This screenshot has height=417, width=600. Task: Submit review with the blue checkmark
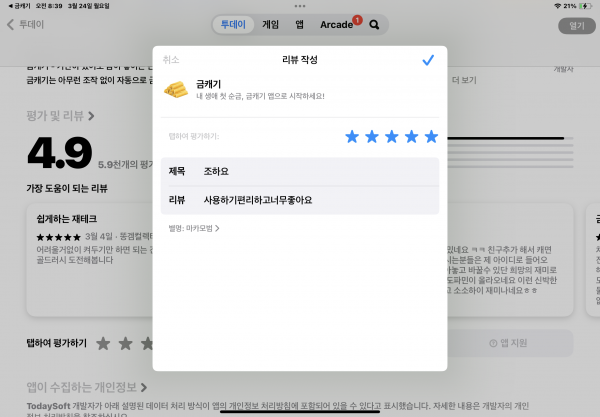coord(428,60)
